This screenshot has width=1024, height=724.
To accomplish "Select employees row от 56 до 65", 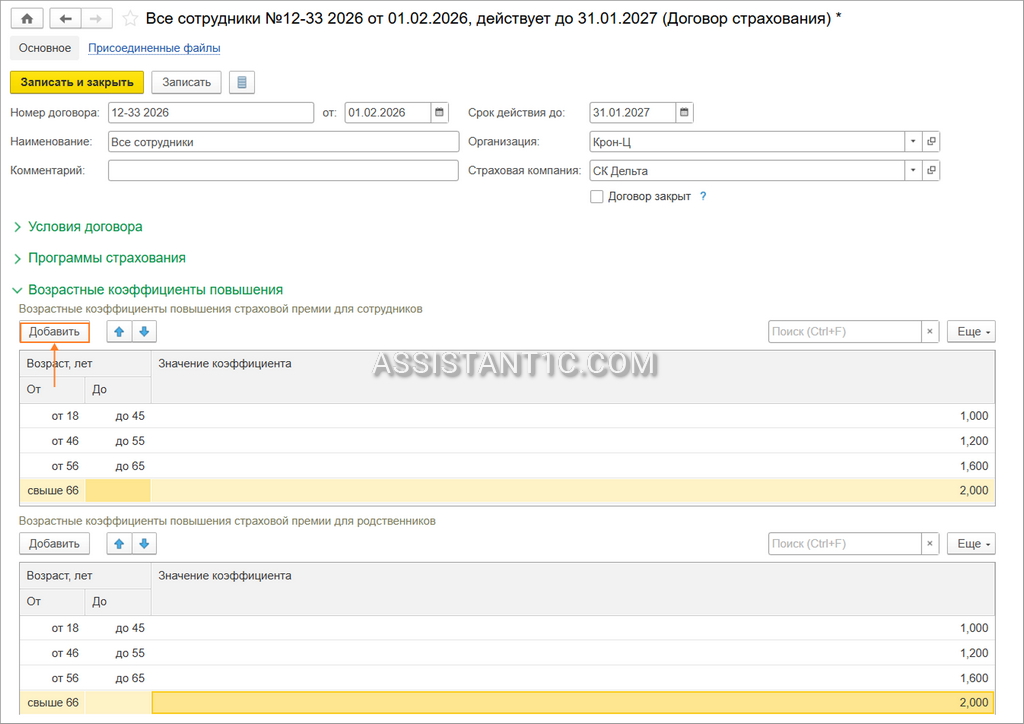I will [x=507, y=465].
